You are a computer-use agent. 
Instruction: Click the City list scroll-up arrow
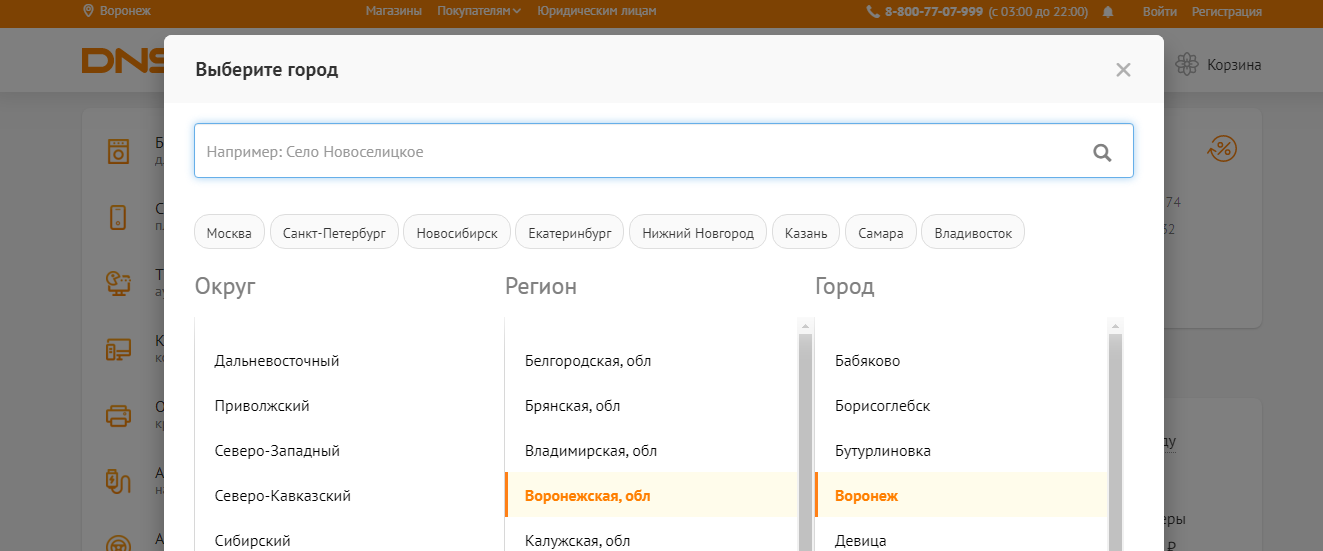1115,326
